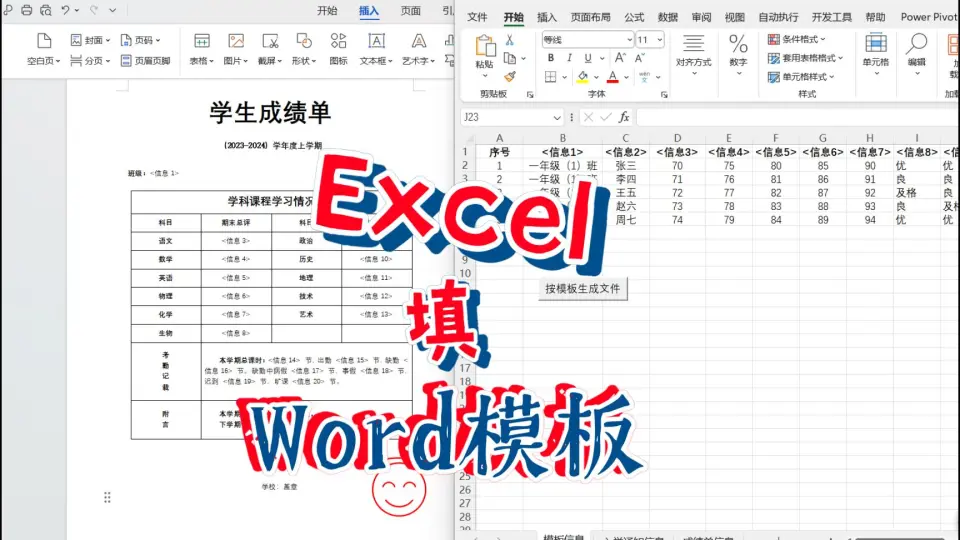This screenshot has height=540, width=960.
Task: Click the undo arrow in the Word toolbar
Action: point(65,10)
